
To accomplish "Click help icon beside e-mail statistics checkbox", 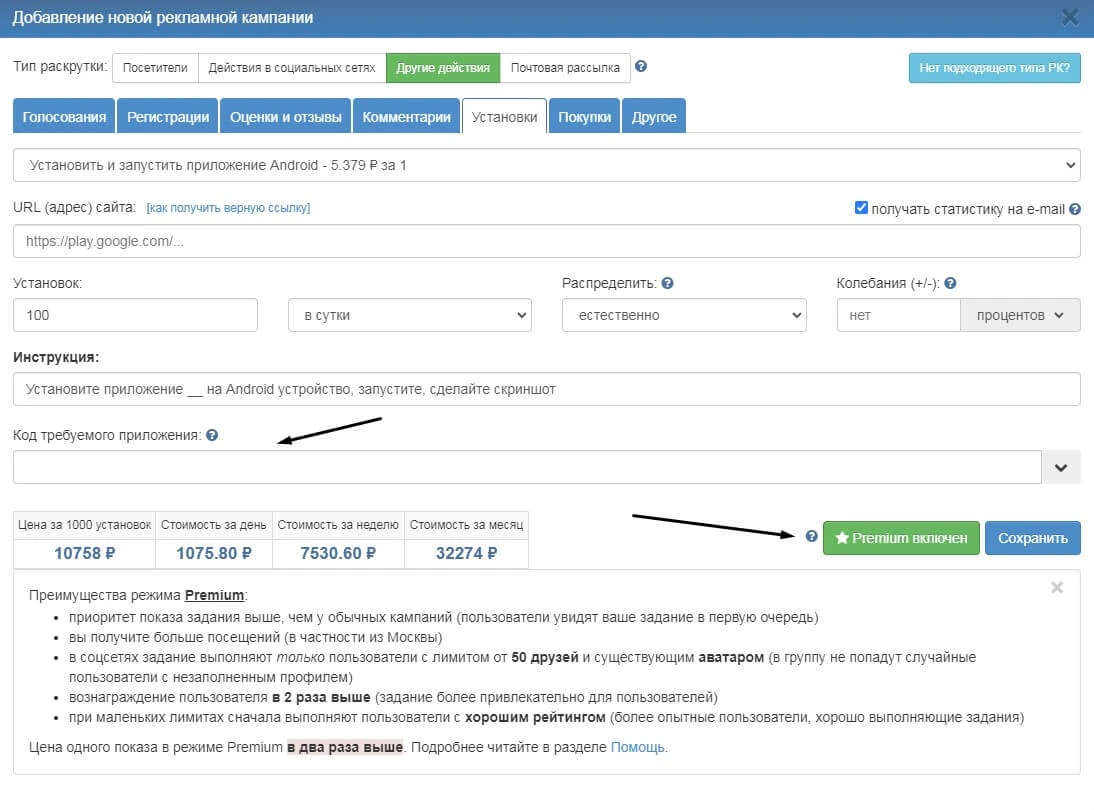I will [x=1075, y=209].
